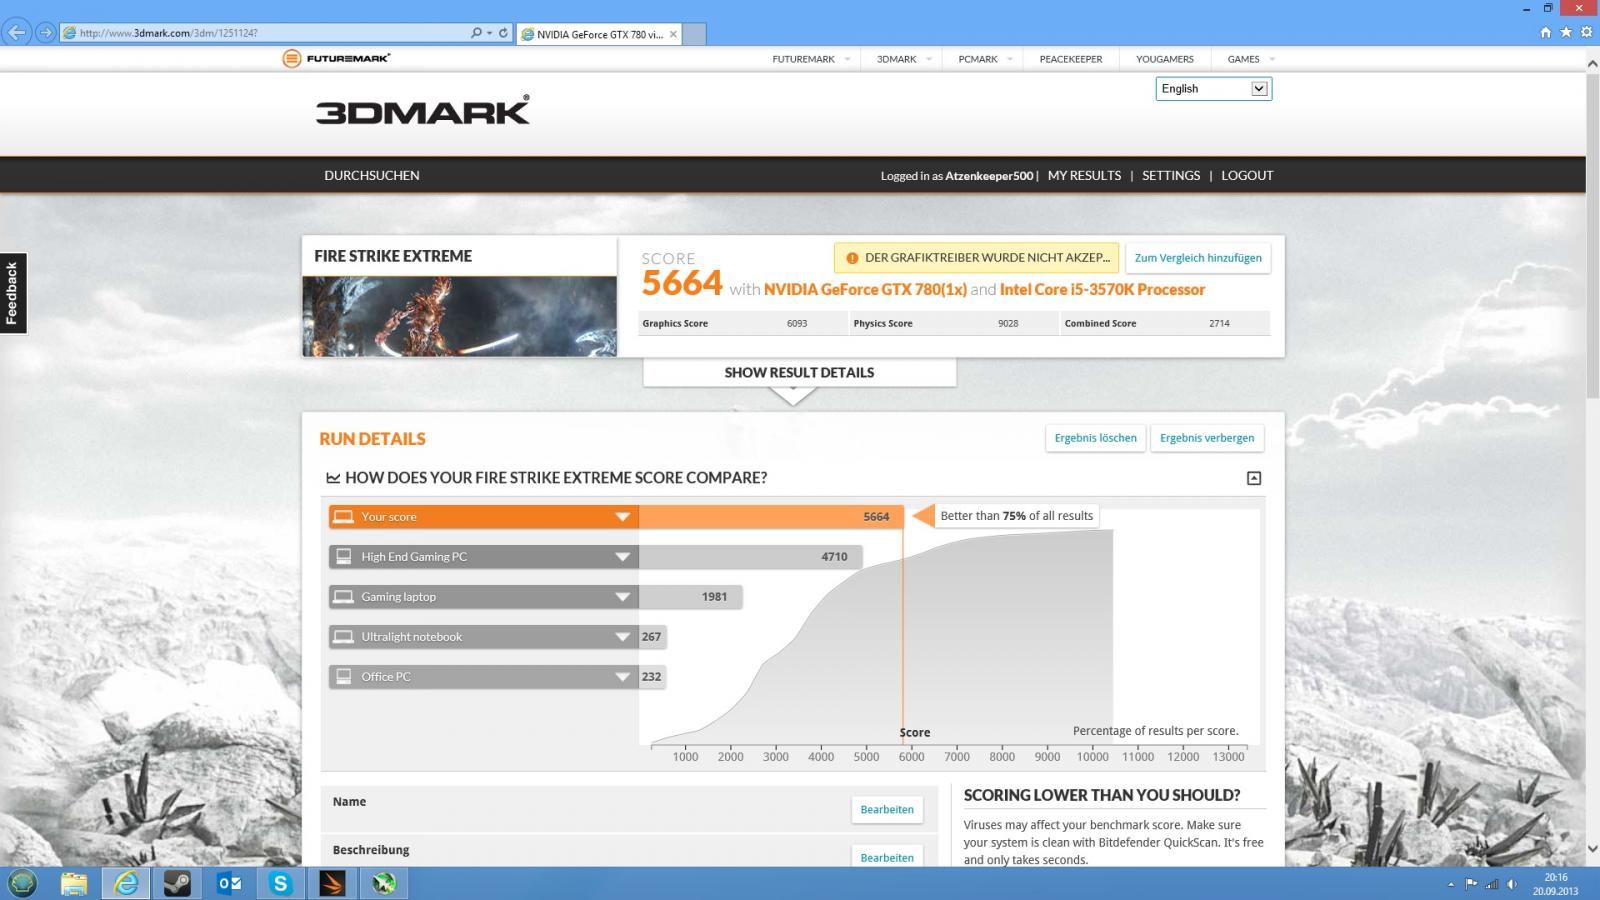
Task: Open Skype from the taskbar
Action: (x=280, y=883)
